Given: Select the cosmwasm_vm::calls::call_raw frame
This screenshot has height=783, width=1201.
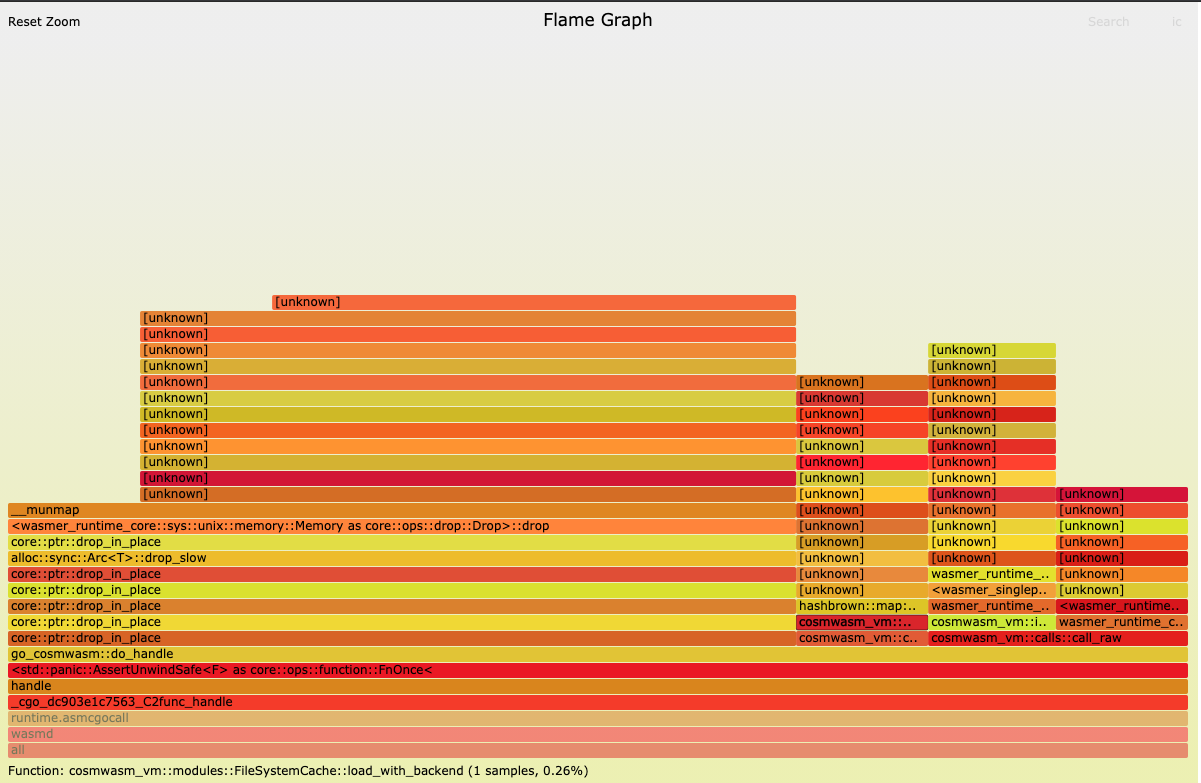Looking at the screenshot, I should [x=1058, y=638].
